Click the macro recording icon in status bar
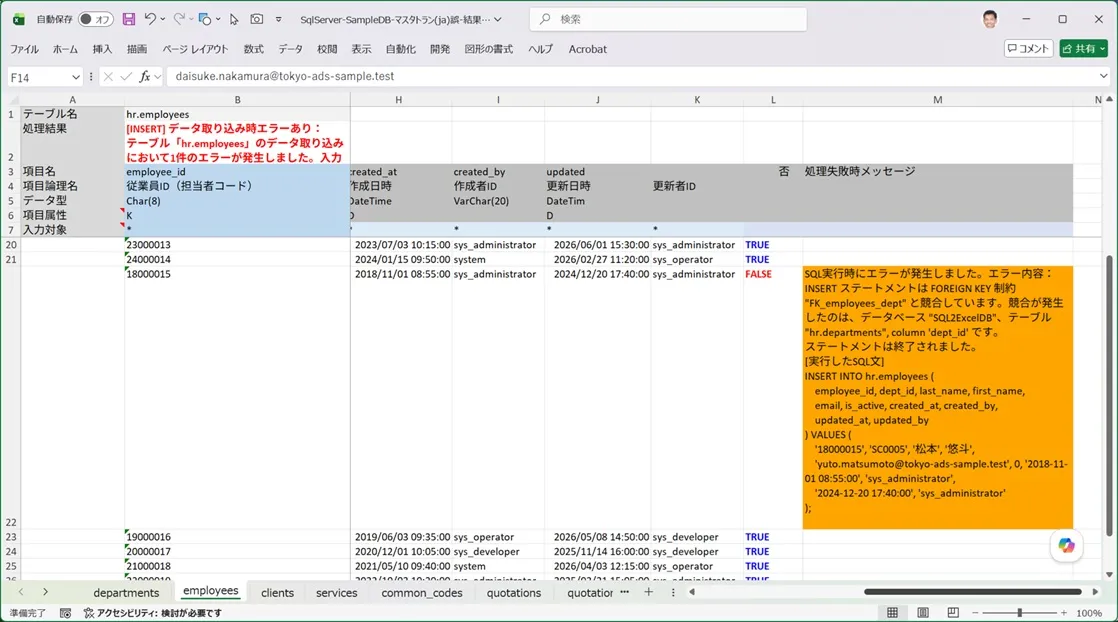Viewport: 1118px width, 622px height. (65, 613)
